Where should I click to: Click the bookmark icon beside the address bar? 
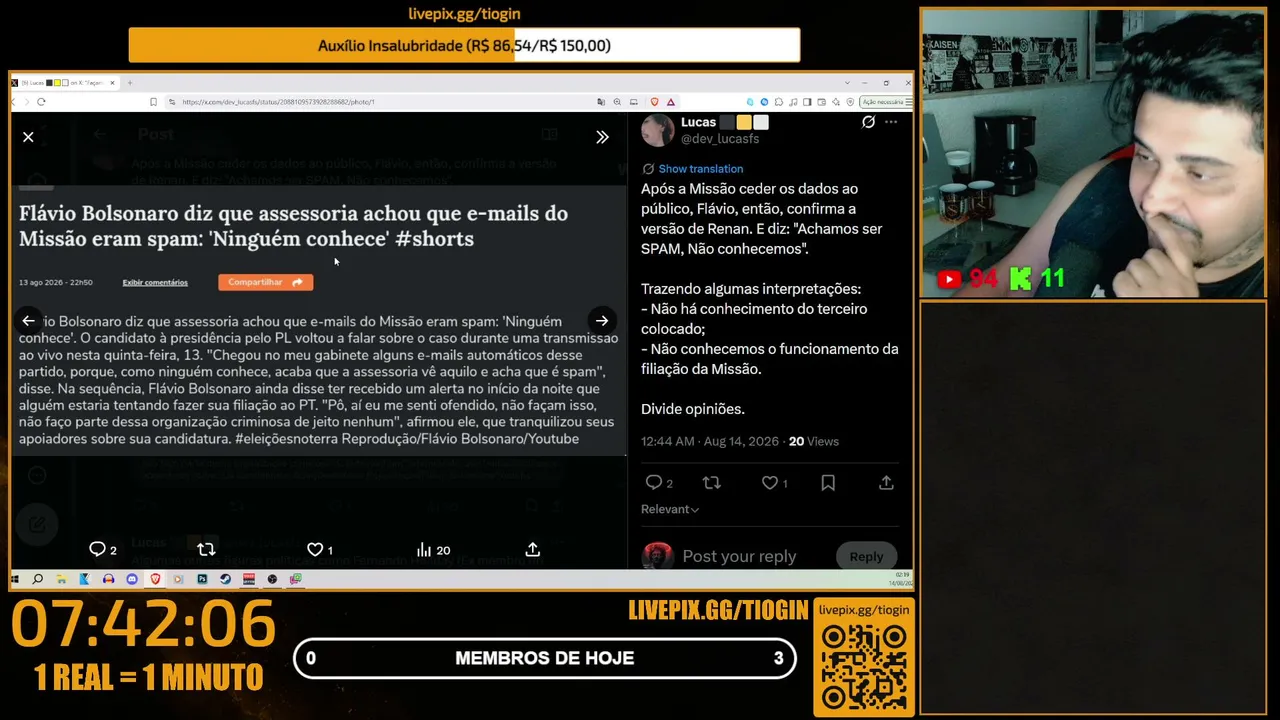(153, 102)
